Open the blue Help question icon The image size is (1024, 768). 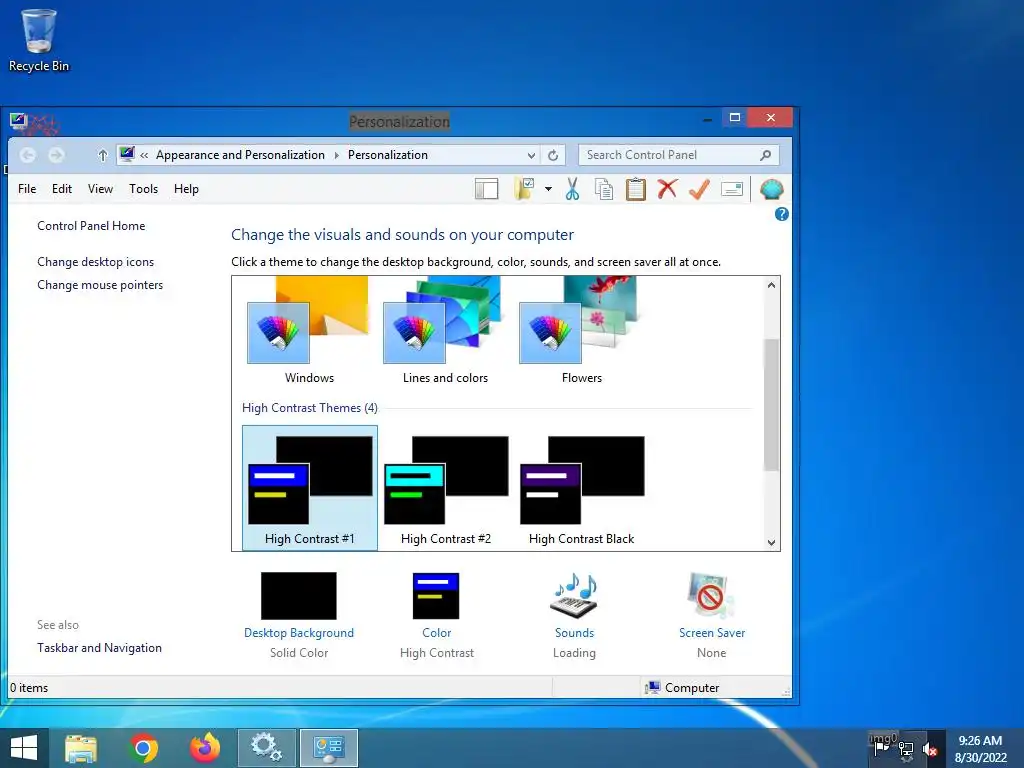pyautogui.click(x=782, y=214)
